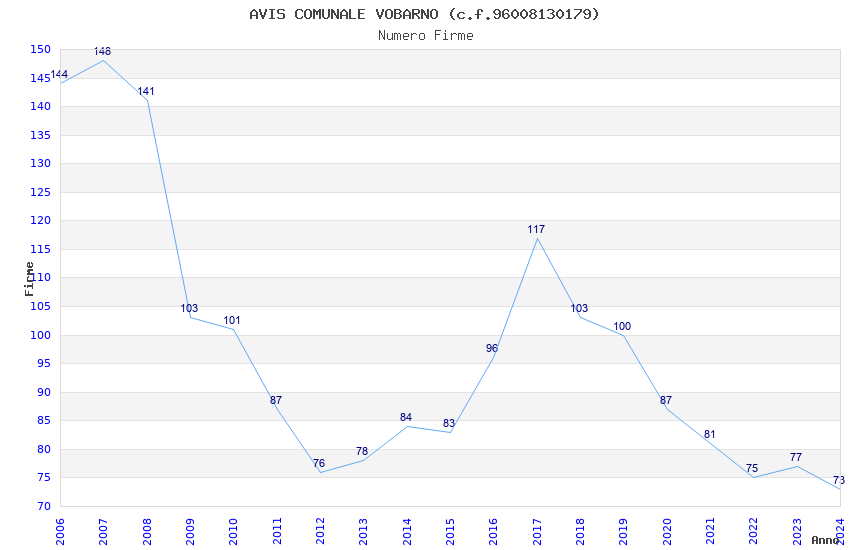Select the '100' data label at 2019
The width and height of the screenshot is (850, 550).
[x=622, y=326]
